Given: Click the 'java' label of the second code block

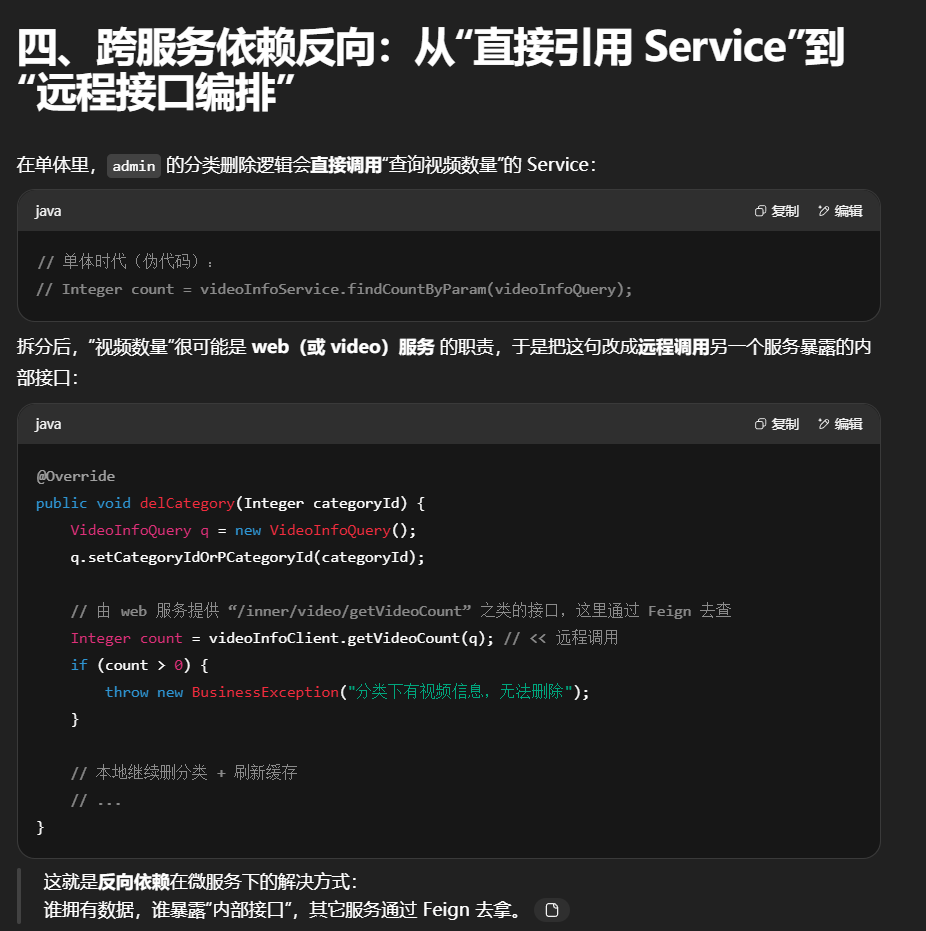Looking at the screenshot, I should tap(48, 424).
